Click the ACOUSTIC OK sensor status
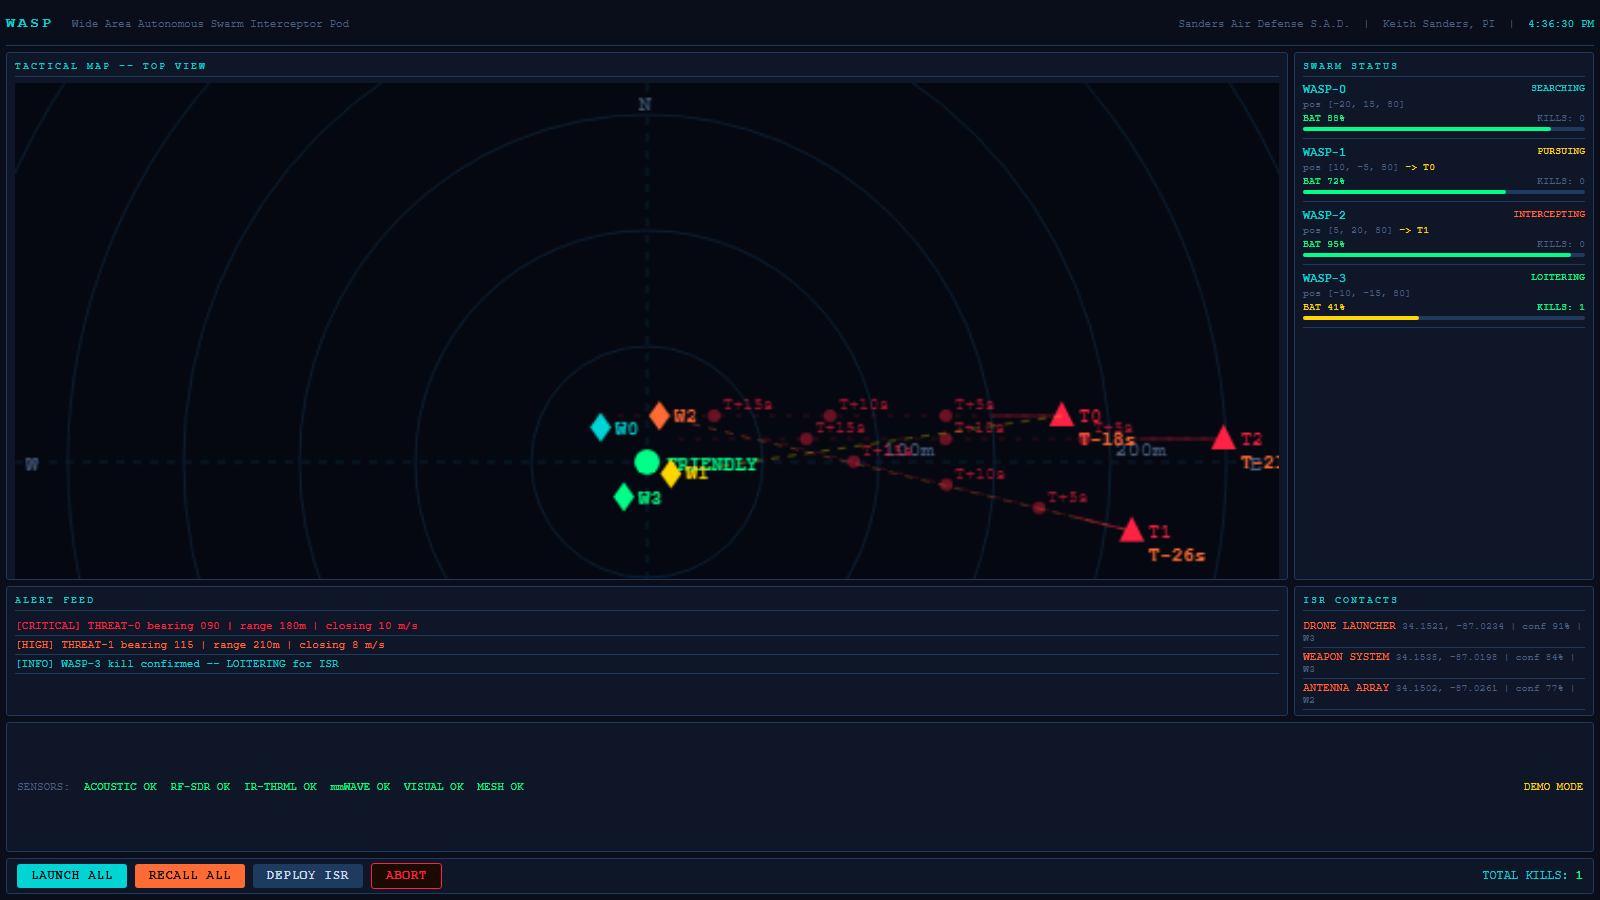Viewport: 1600px width, 900px height. click(x=120, y=787)
